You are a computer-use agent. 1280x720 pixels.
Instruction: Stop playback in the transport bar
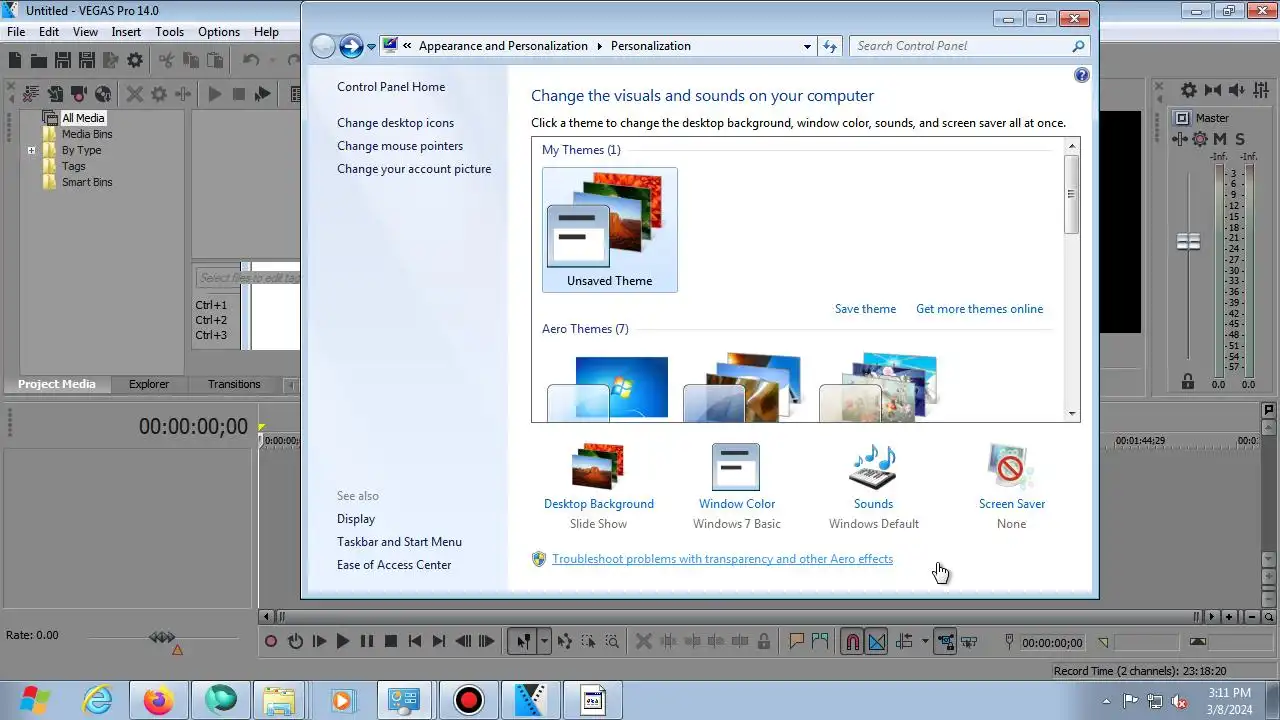[391, 642]
